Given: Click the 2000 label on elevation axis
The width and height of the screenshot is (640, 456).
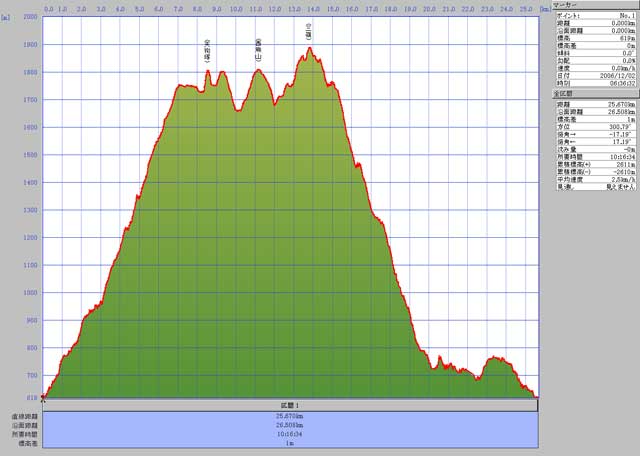Looking at the screenshot, I should point(30,18).
